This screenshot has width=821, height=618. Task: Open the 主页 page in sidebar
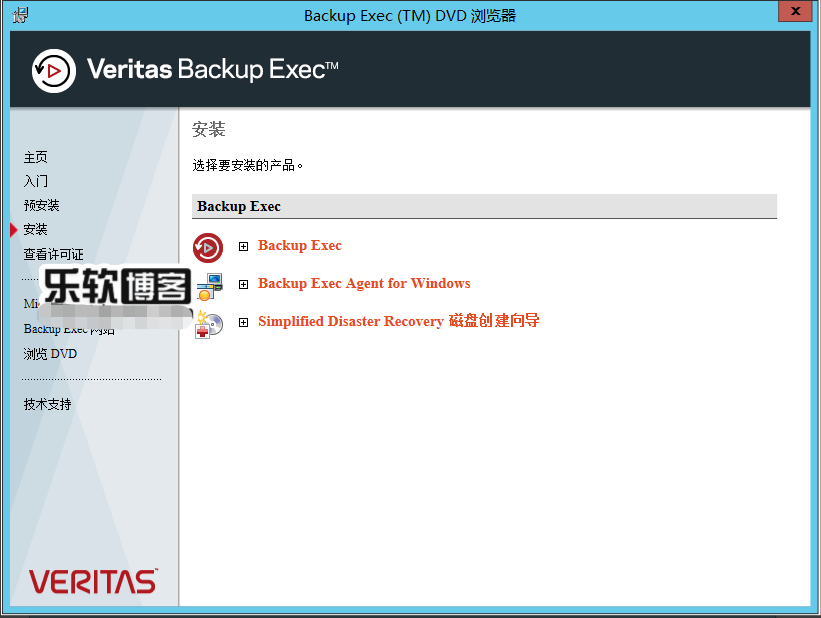pyautogui.click(x=36, y=157)
